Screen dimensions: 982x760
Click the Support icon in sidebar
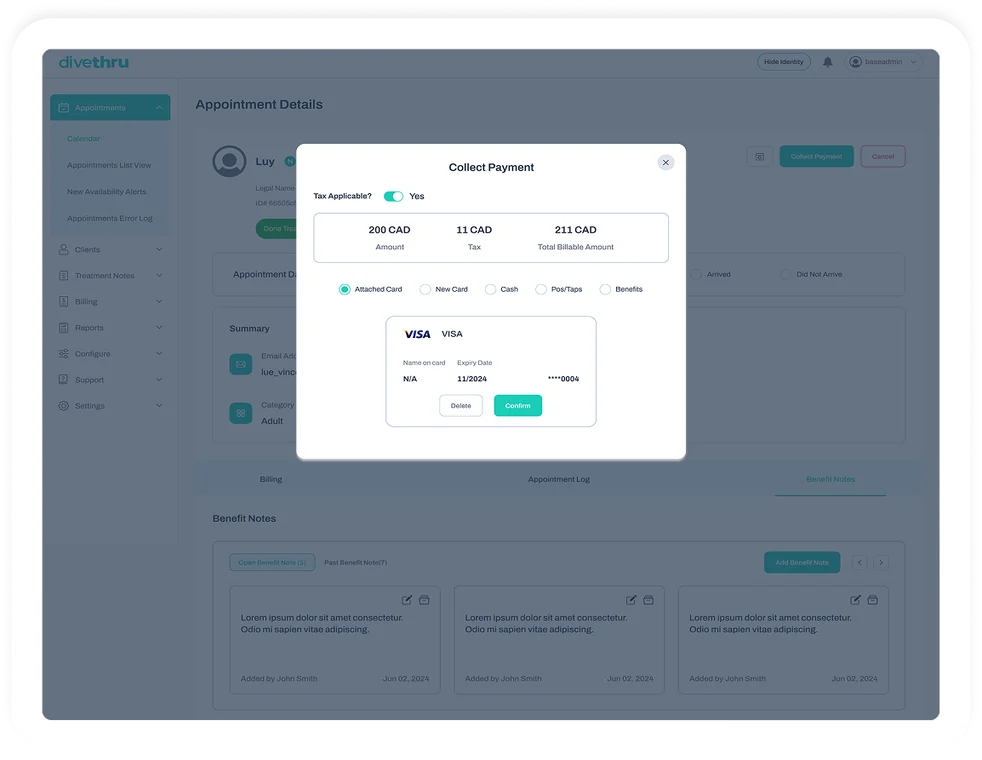(63, 379)
